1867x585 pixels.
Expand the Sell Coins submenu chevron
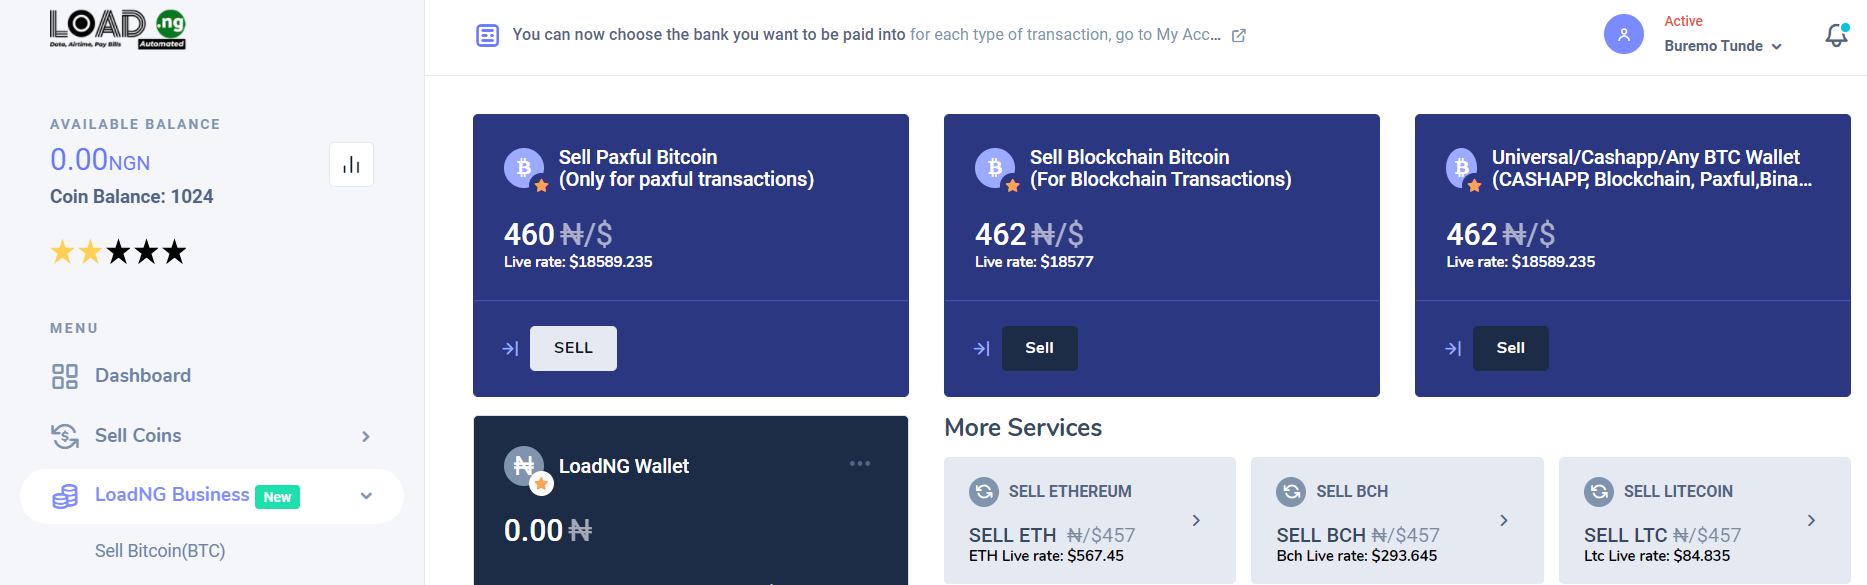(366, 436)
